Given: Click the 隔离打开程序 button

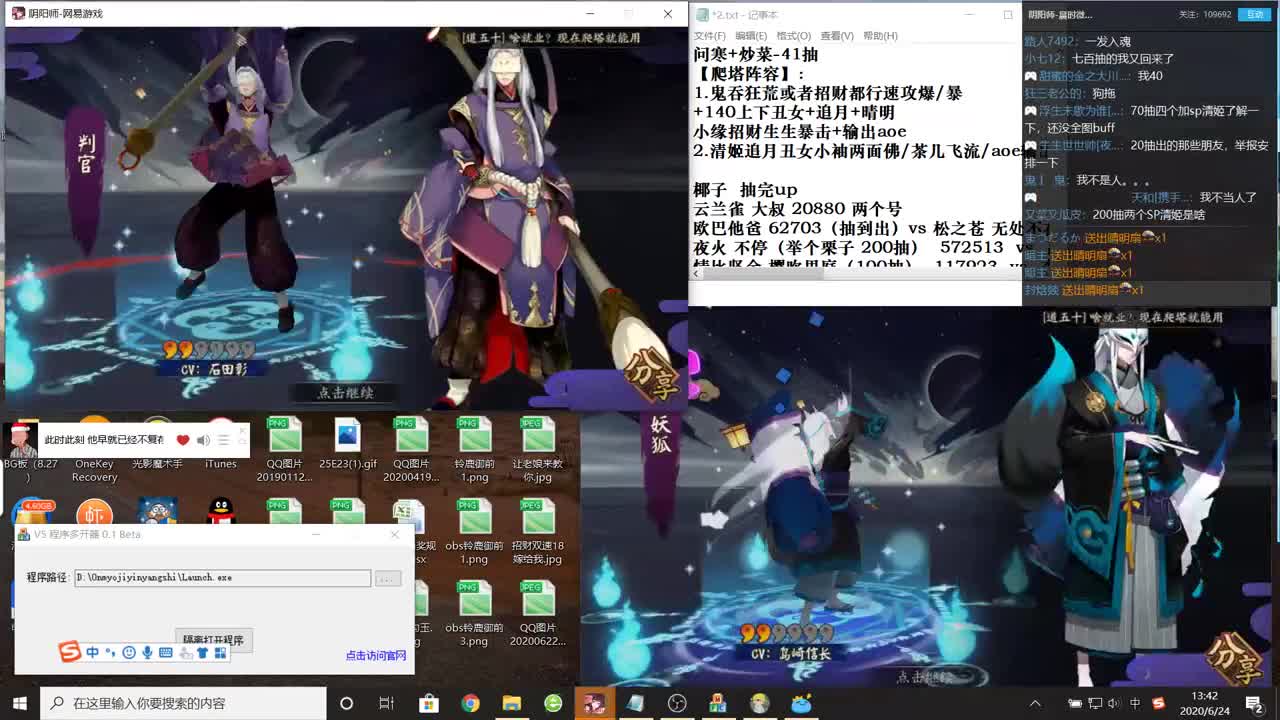Looking at the screenshot, I should pyautogui.click(x=214, y=640).
